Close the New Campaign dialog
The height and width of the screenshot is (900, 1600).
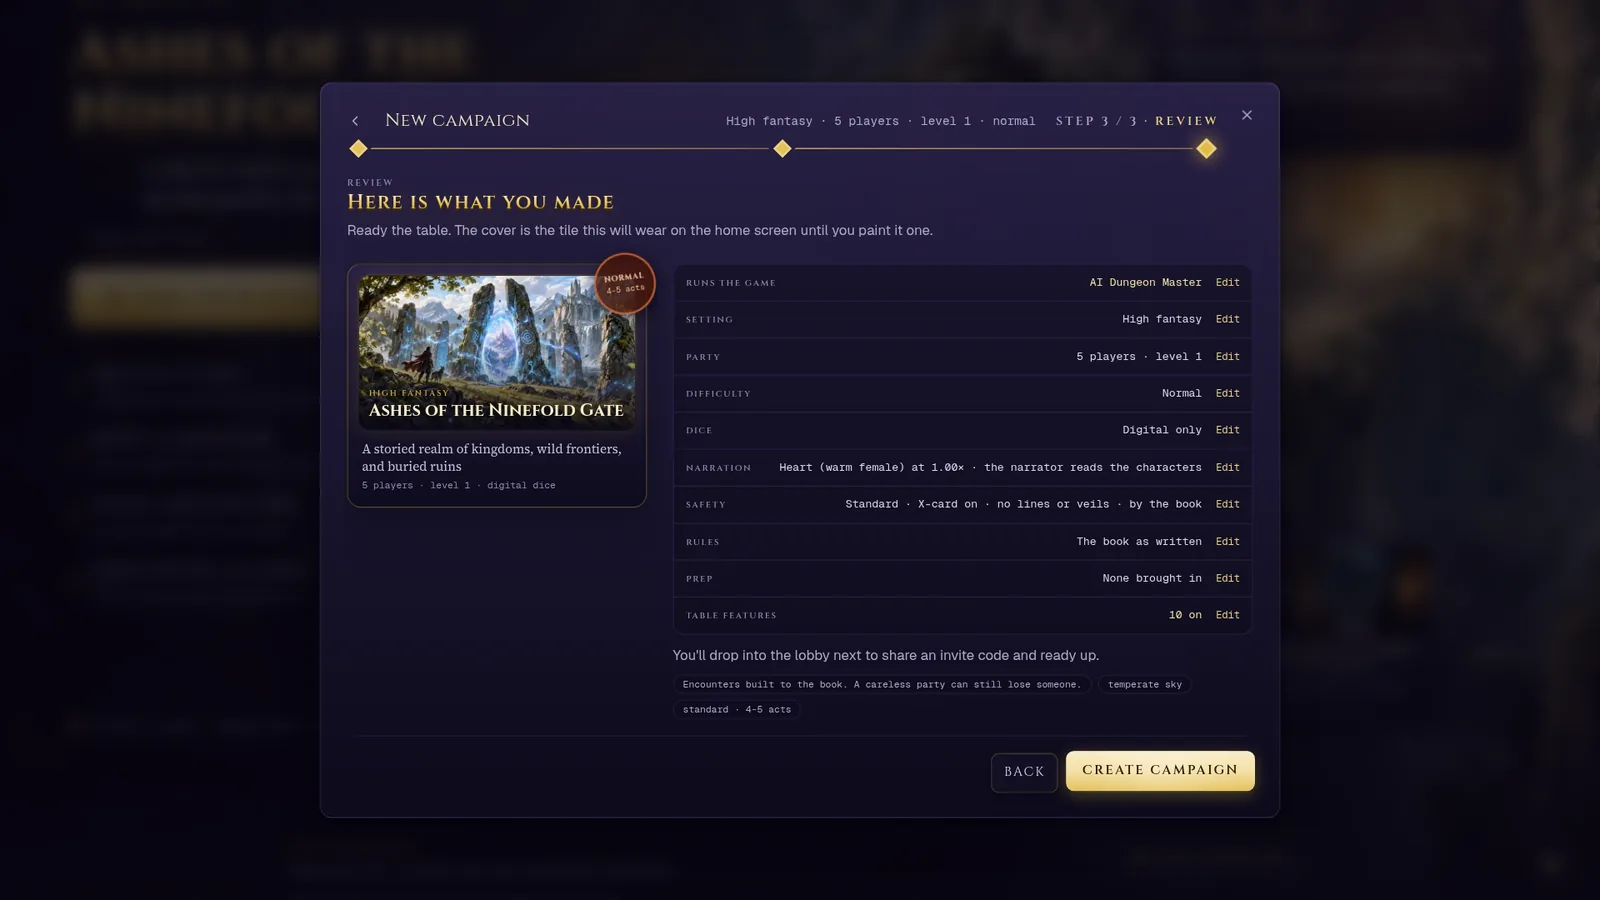[x=1247, y=115]
